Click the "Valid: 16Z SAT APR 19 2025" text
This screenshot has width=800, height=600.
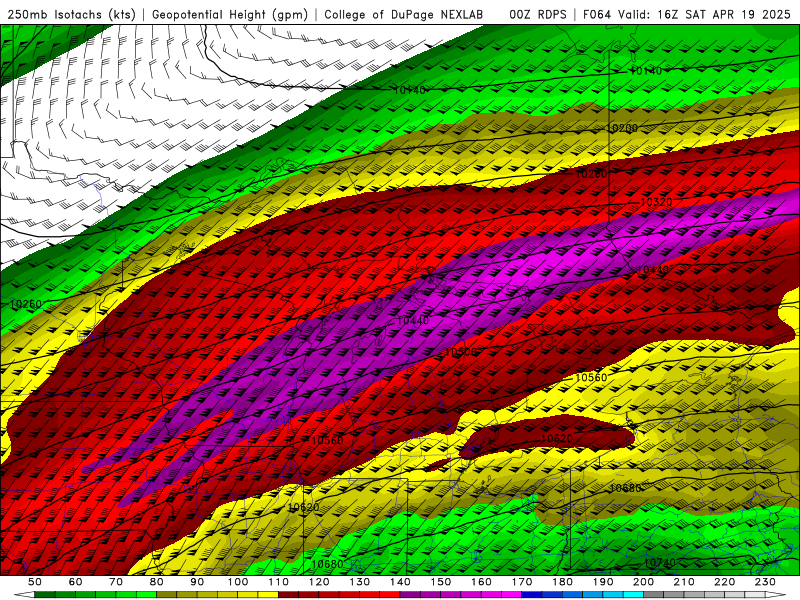705,15
